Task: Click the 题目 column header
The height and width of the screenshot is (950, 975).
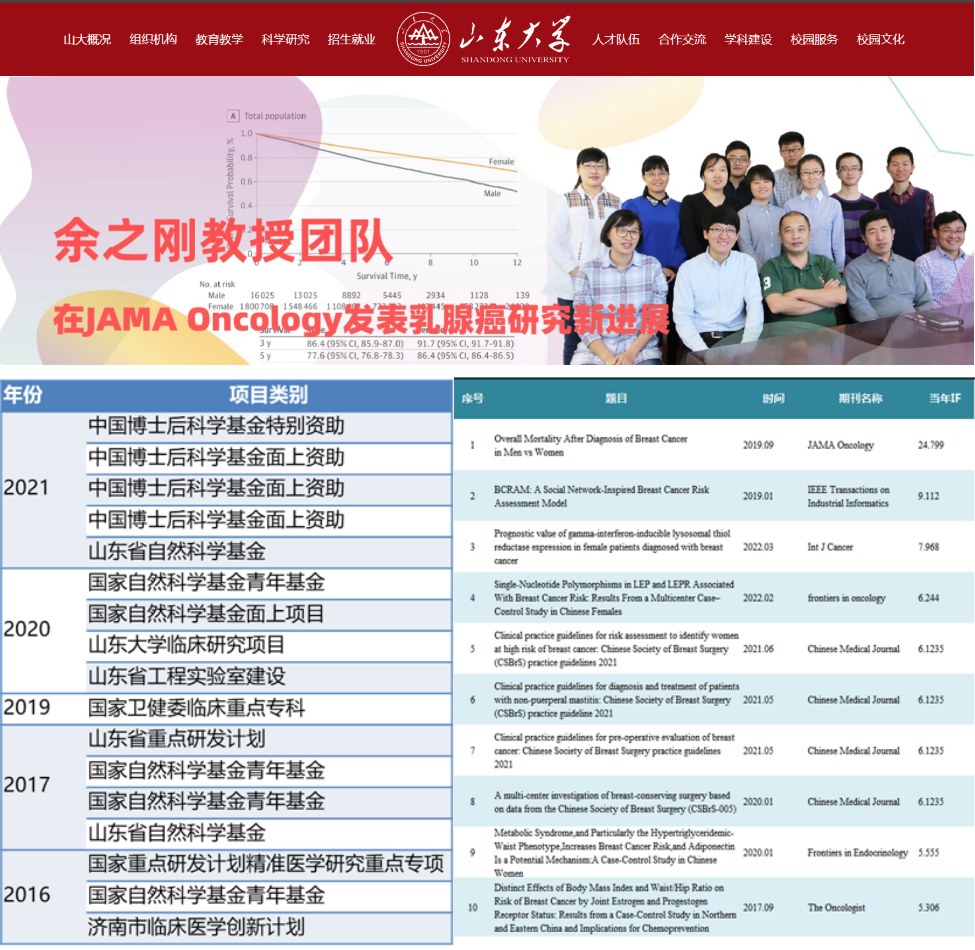Action: pos(616,399)
